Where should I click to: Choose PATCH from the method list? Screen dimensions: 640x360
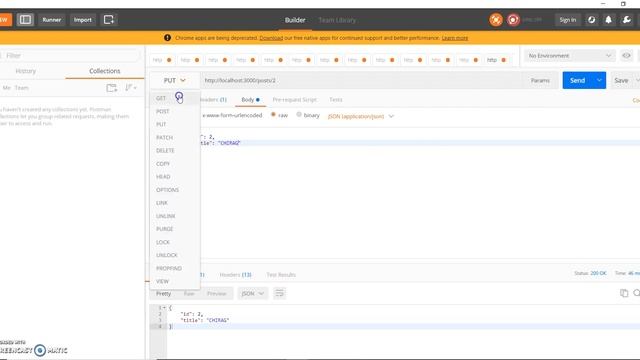(175, 138)
